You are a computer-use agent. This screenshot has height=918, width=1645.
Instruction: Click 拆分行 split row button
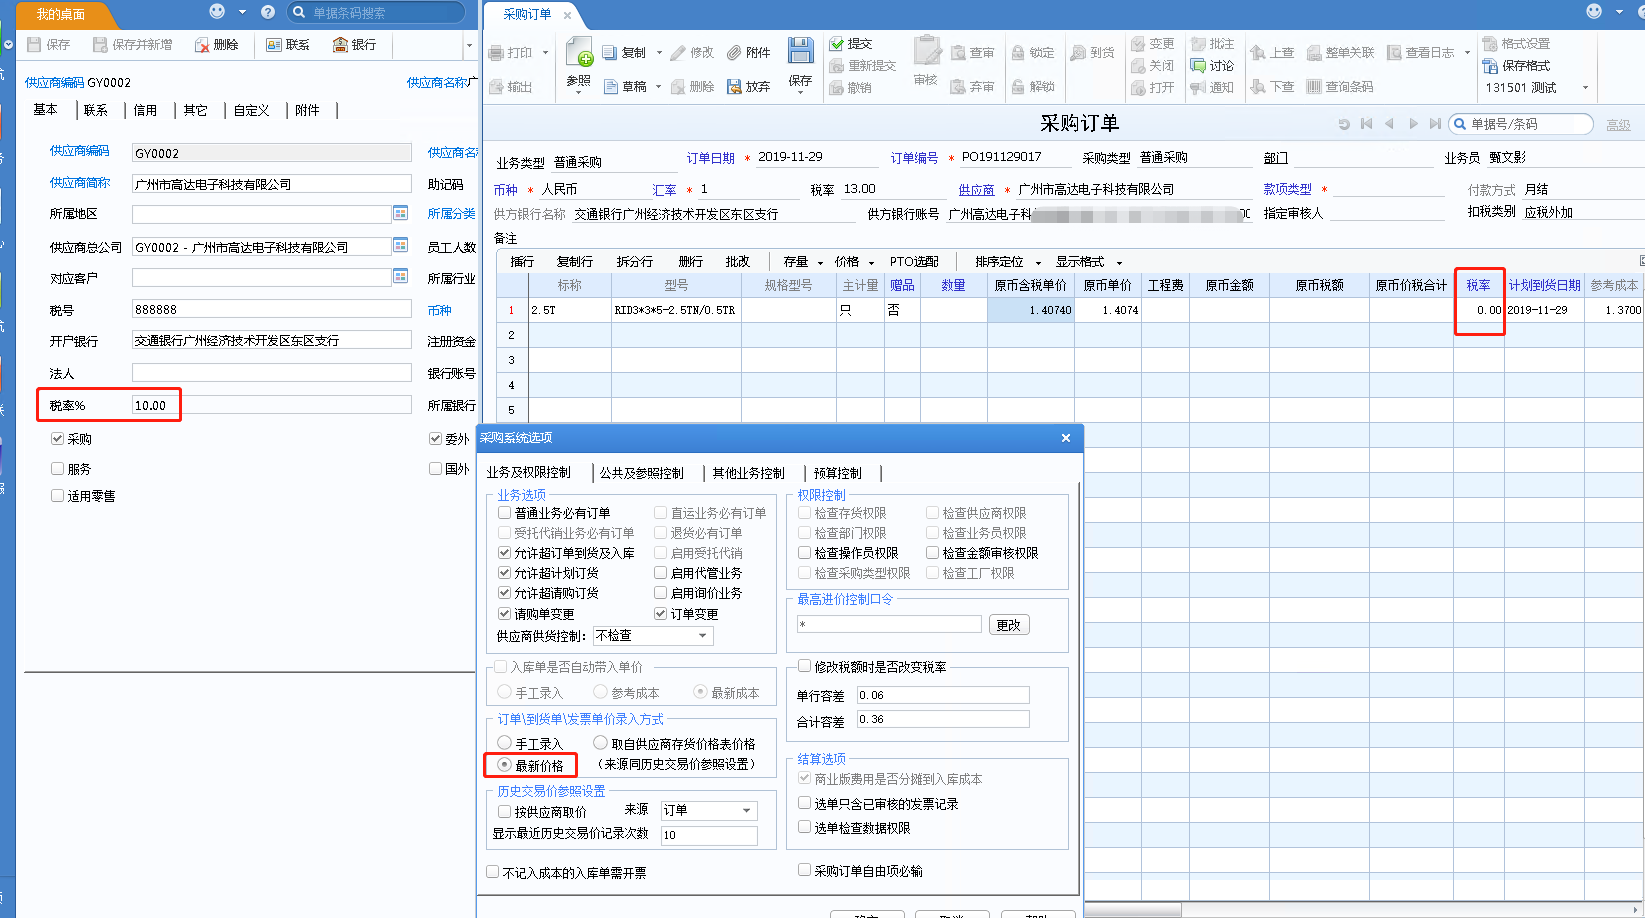635,262
